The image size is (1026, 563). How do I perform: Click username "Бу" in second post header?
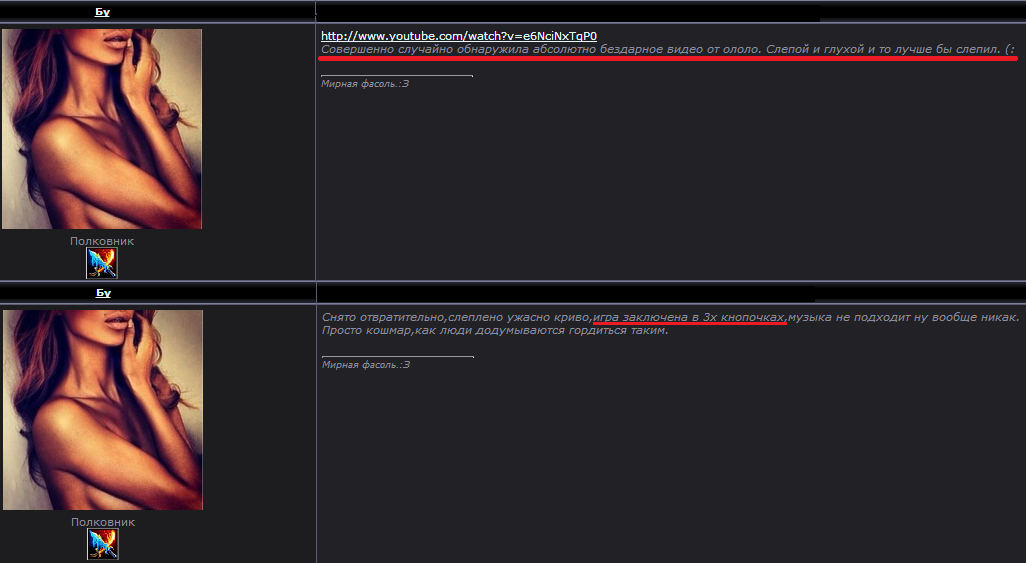click(x=102, y=293)
